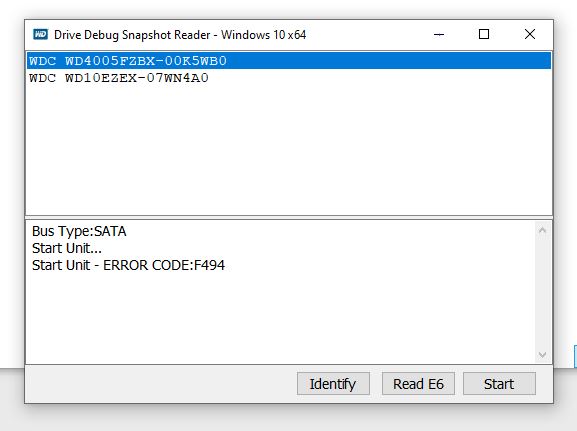Click the WD logo icon in title bar
Image resolution: width=577 pixels, height=431 pixels.
pos(40,35)
